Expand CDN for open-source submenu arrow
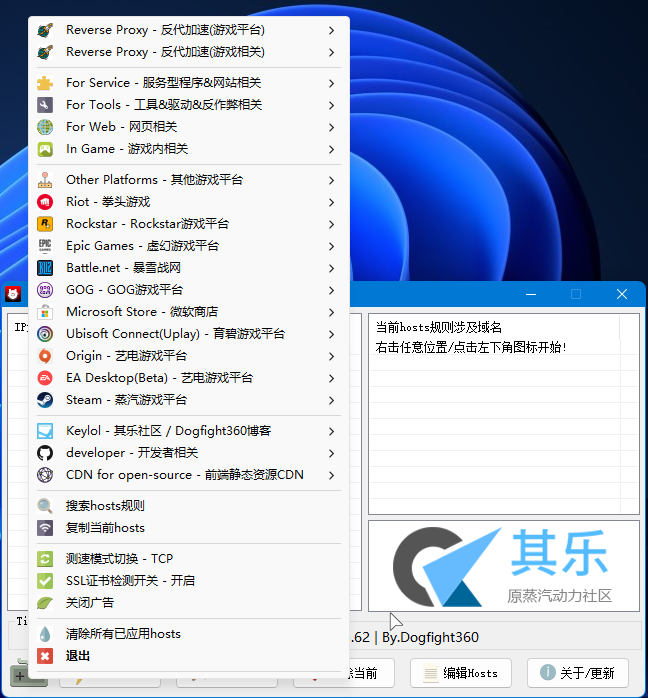This screenshot has height=698, width=648. pos(331,475)
